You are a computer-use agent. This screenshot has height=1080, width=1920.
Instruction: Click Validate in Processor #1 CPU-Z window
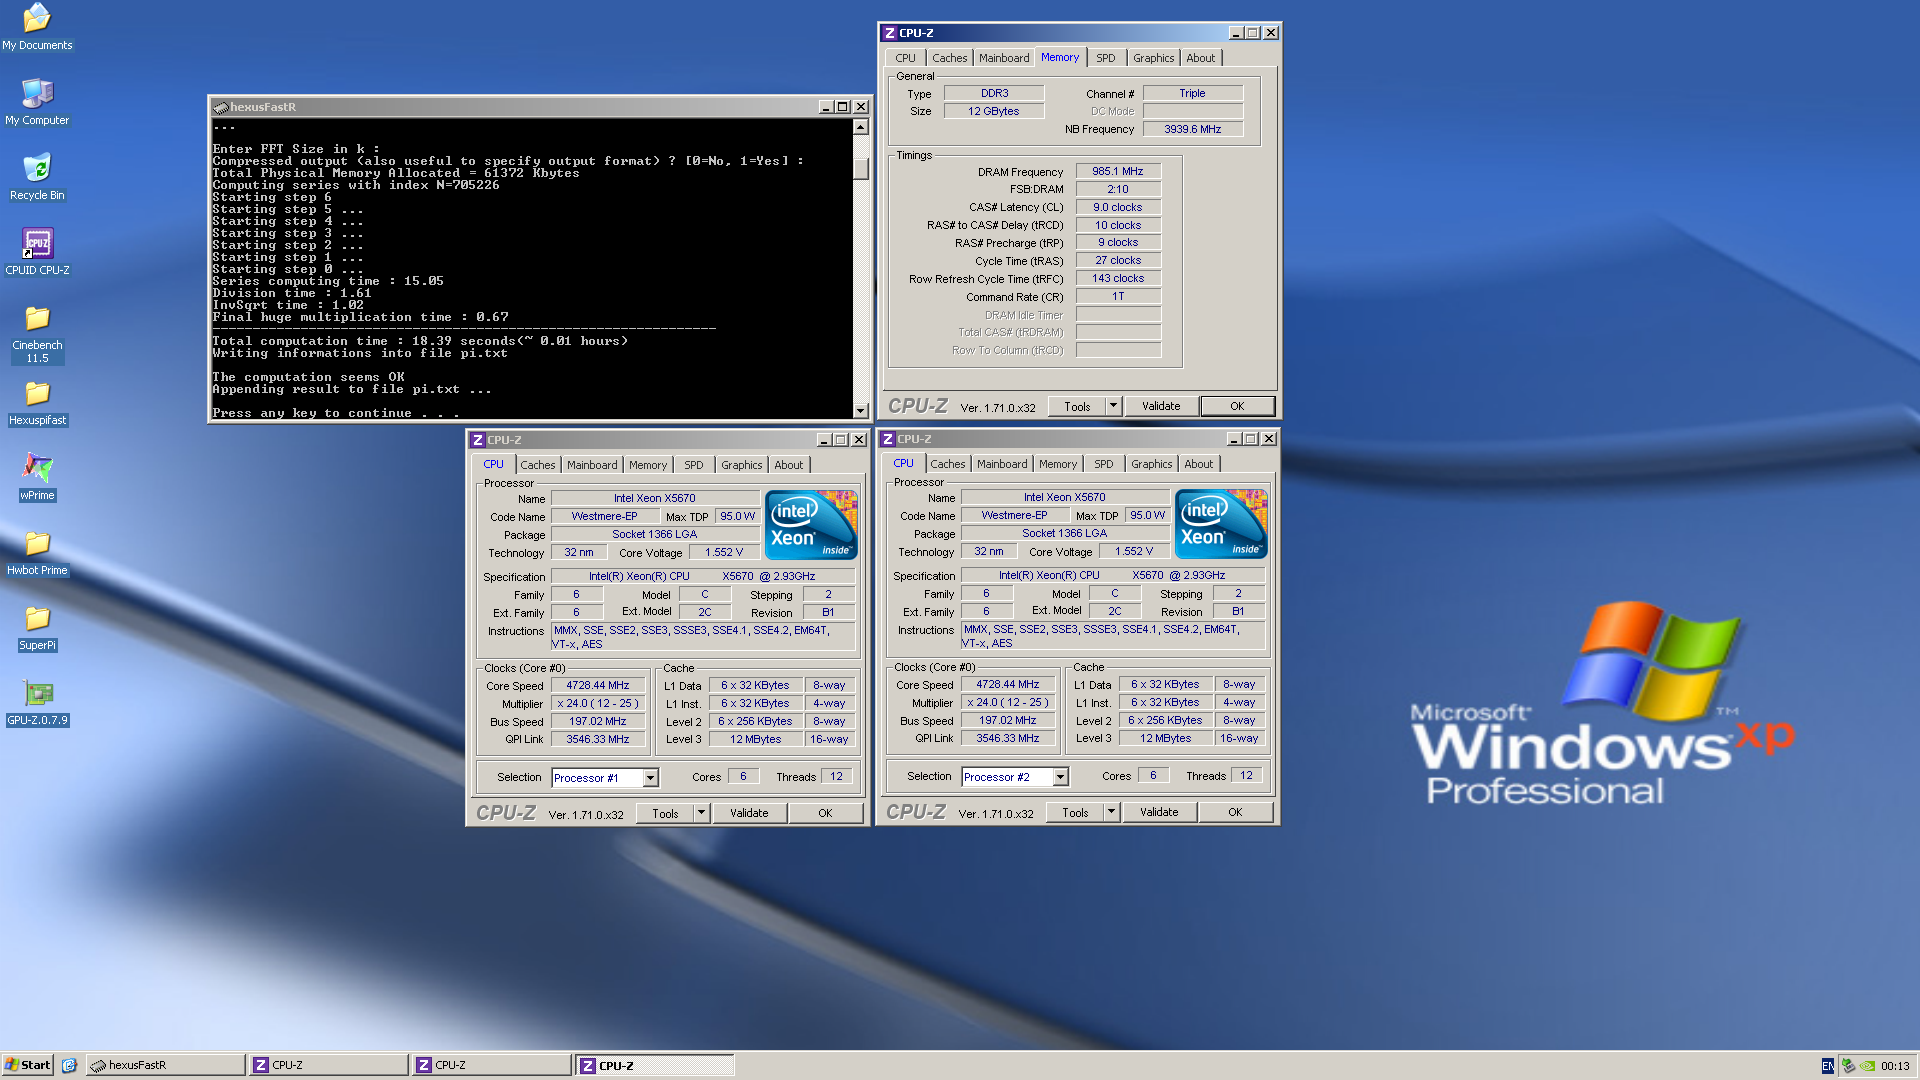749,813
